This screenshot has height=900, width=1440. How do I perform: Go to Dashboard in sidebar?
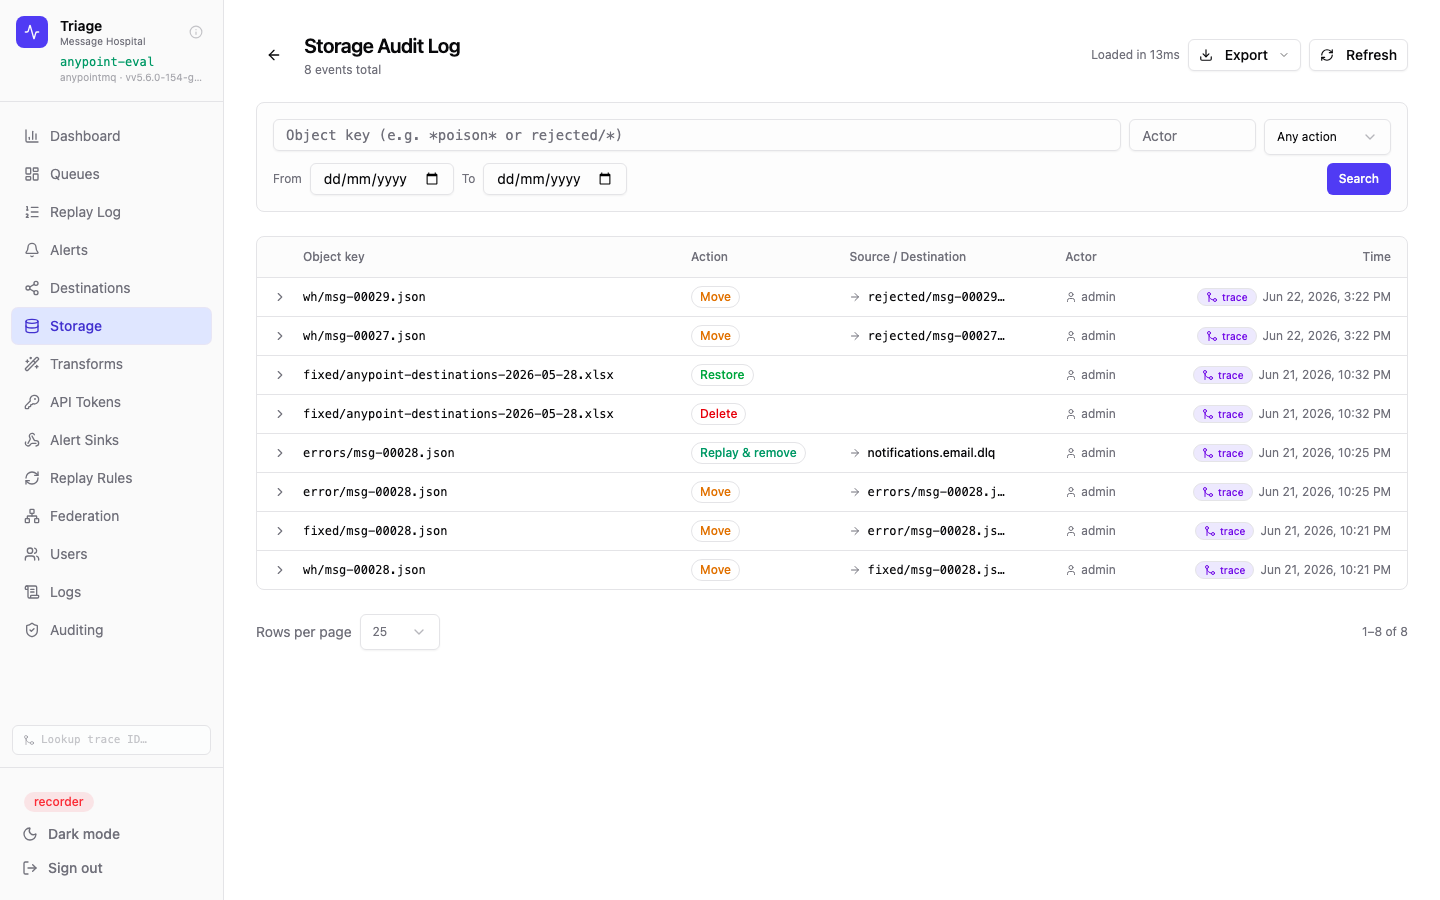click(111, 136)
